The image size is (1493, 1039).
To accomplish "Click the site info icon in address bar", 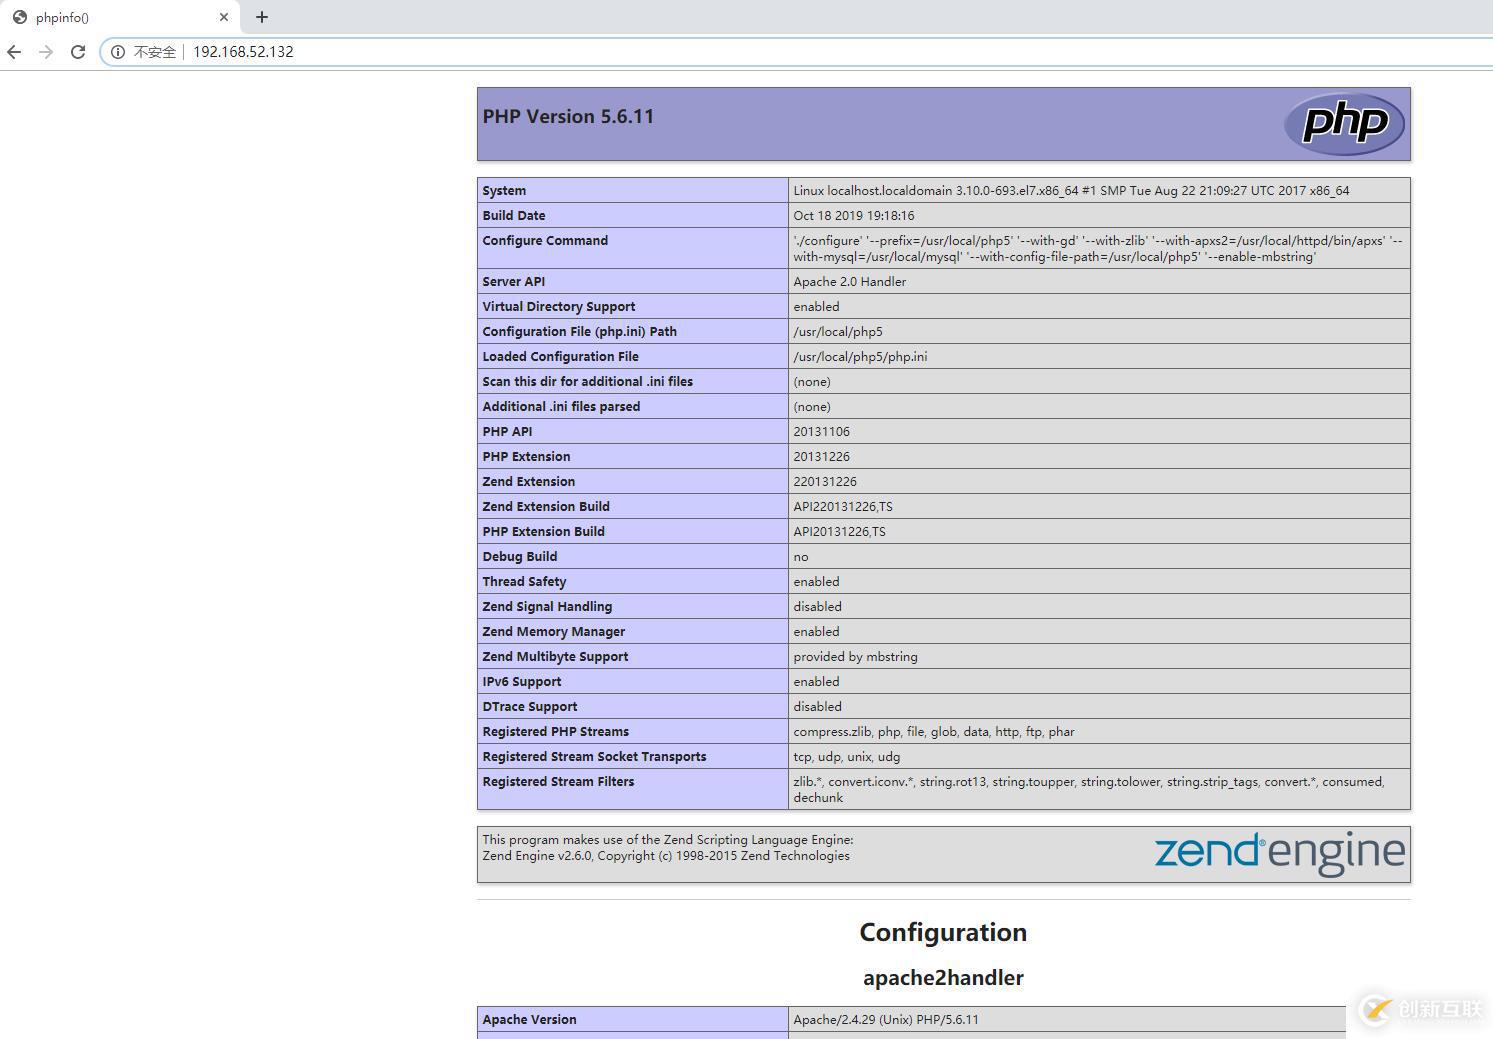I will (119, 52).
